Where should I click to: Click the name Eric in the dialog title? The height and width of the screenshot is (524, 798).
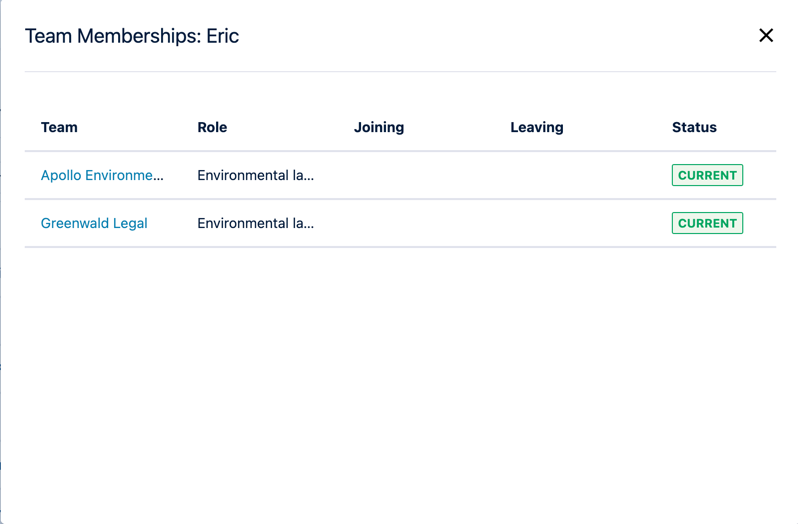tap(222, 36)
